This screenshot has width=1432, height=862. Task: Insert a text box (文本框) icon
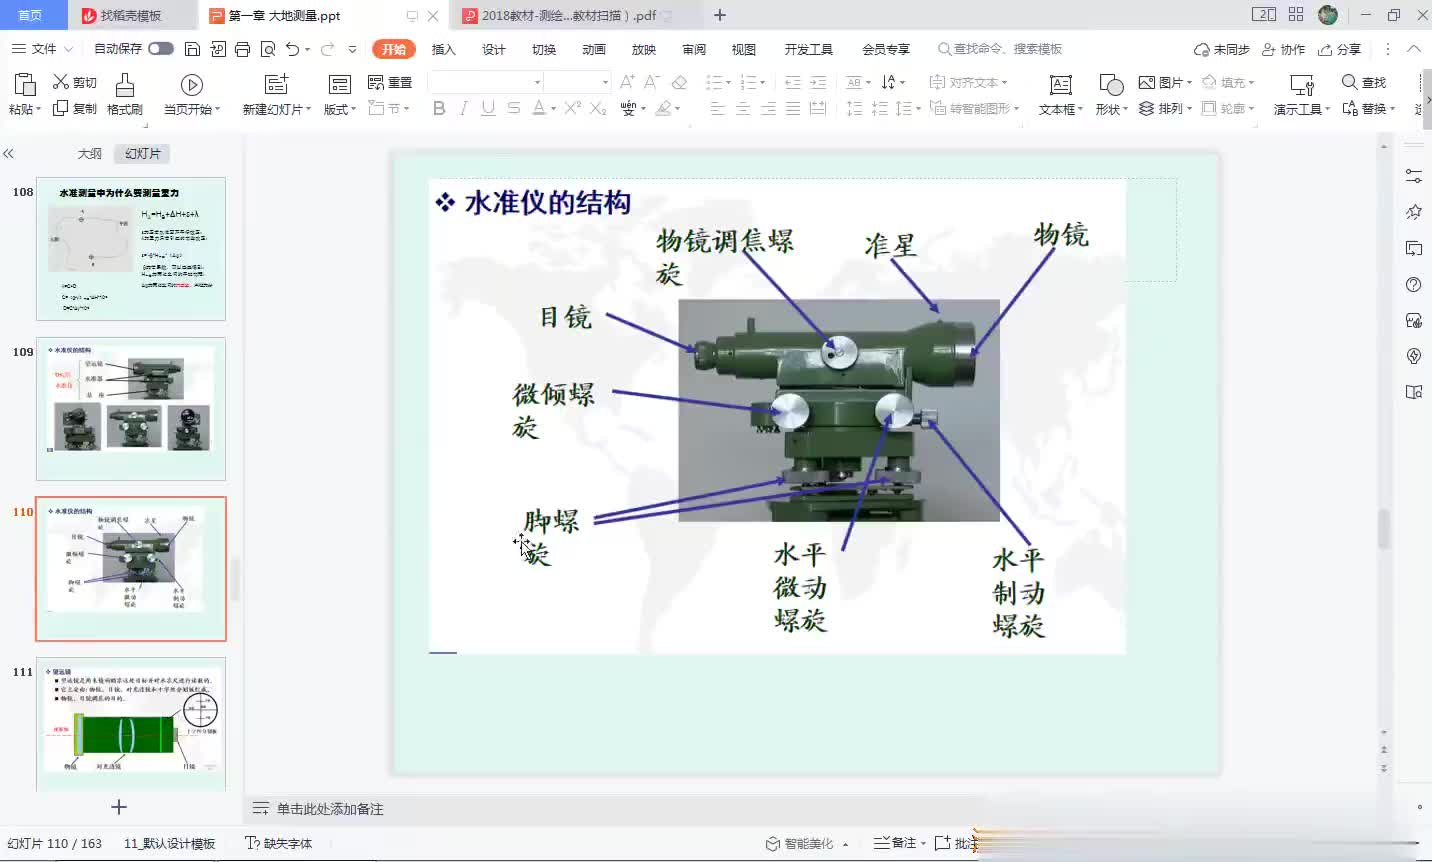pyautogui.click(x=1060, y=86)
